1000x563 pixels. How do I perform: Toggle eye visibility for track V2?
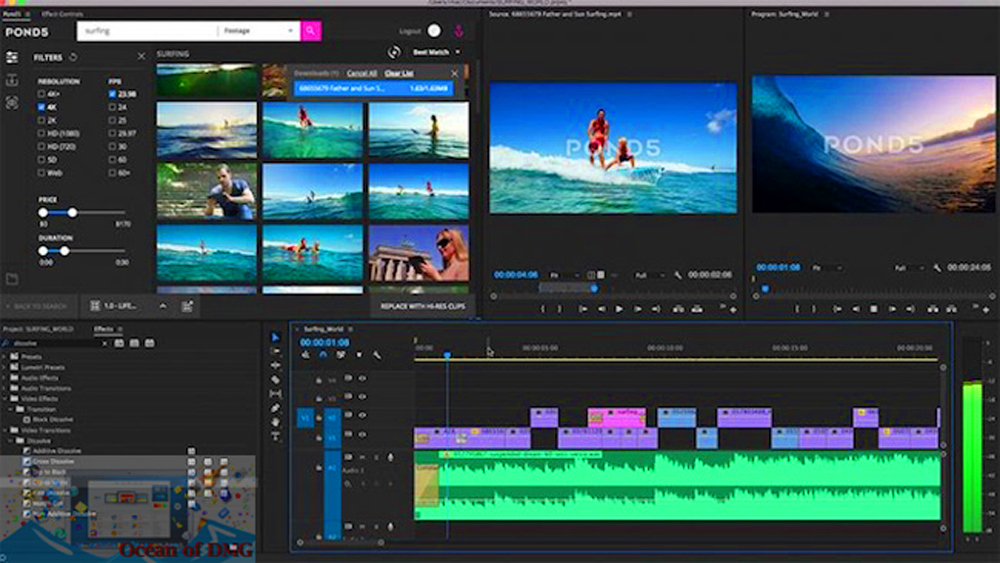point(362,415)
